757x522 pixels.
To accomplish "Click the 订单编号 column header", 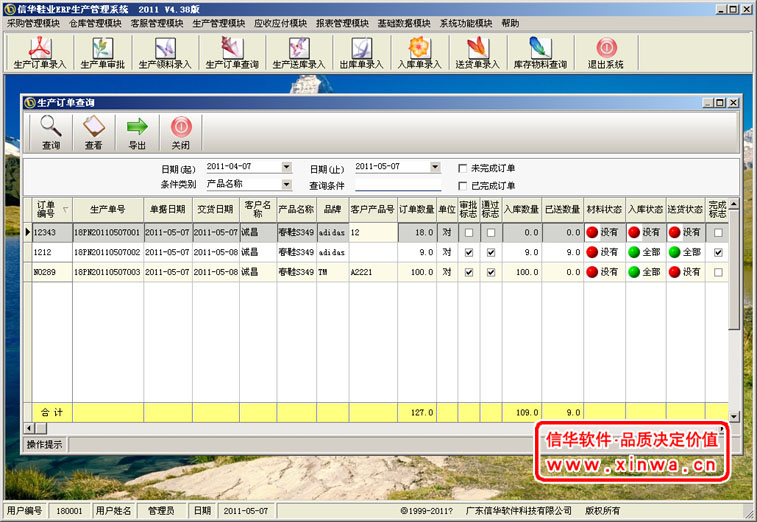I will tap(46, 209).
